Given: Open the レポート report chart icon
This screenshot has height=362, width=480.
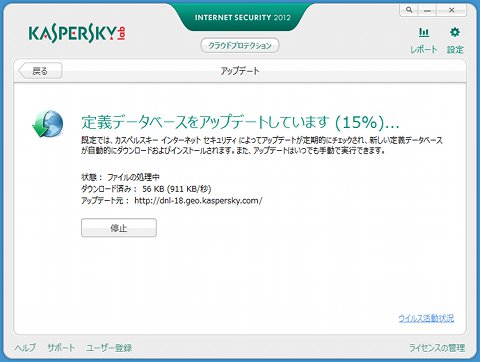Looking at the screenshot, I should pyautogui.click(x=424, y=32).
